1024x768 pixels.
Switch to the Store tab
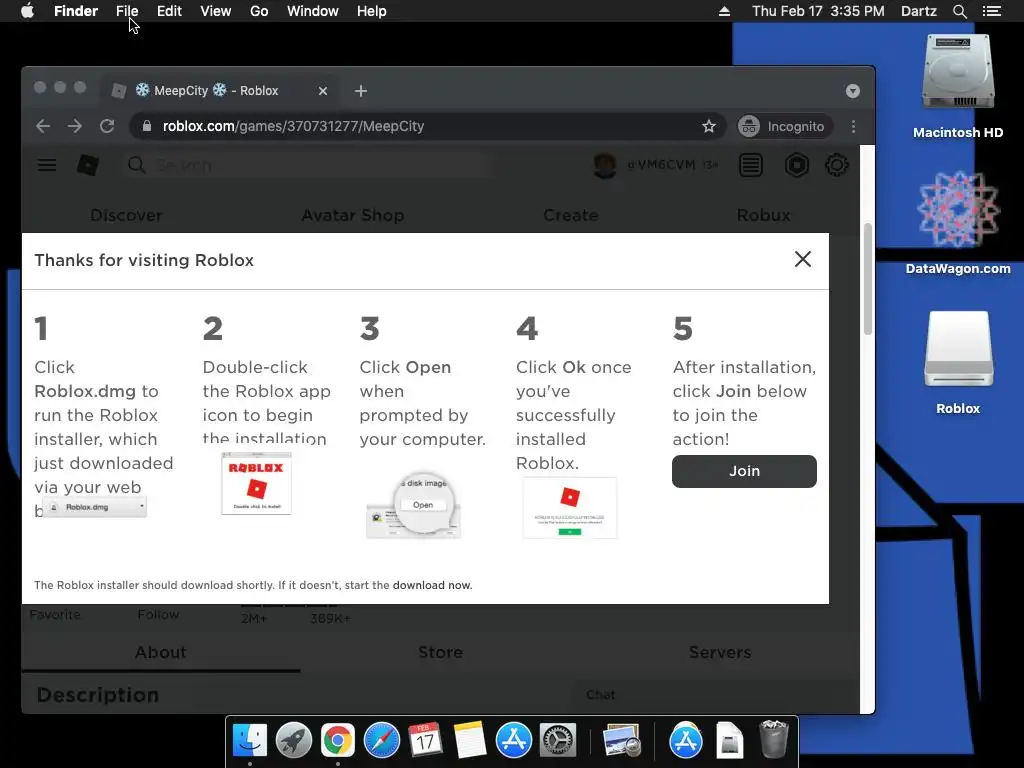[440, 652]
